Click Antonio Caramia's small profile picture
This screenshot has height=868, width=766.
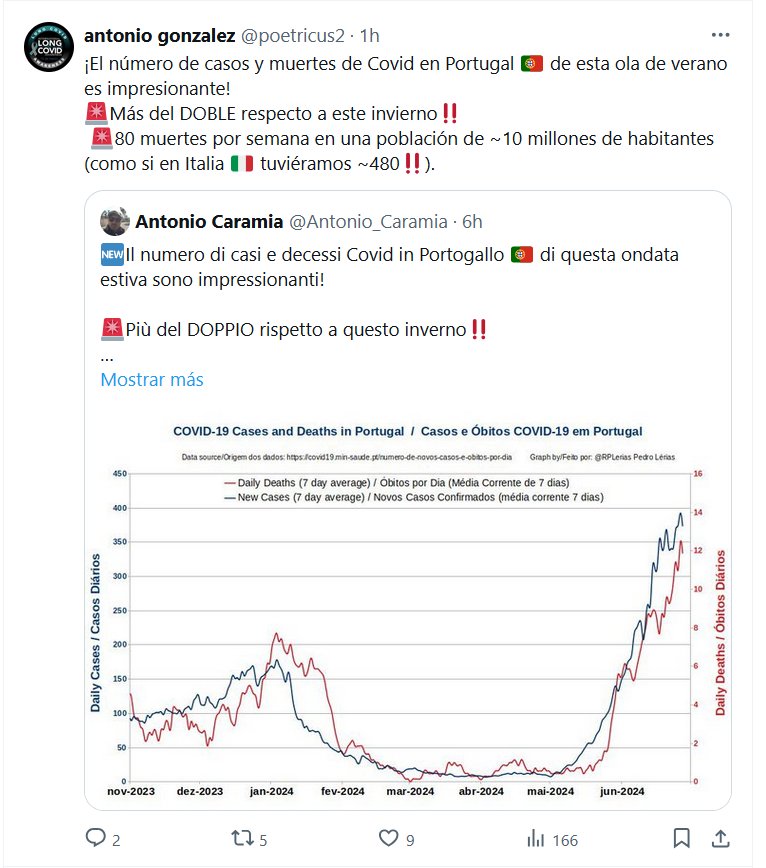pyautogui.click(x=116, y=220)
